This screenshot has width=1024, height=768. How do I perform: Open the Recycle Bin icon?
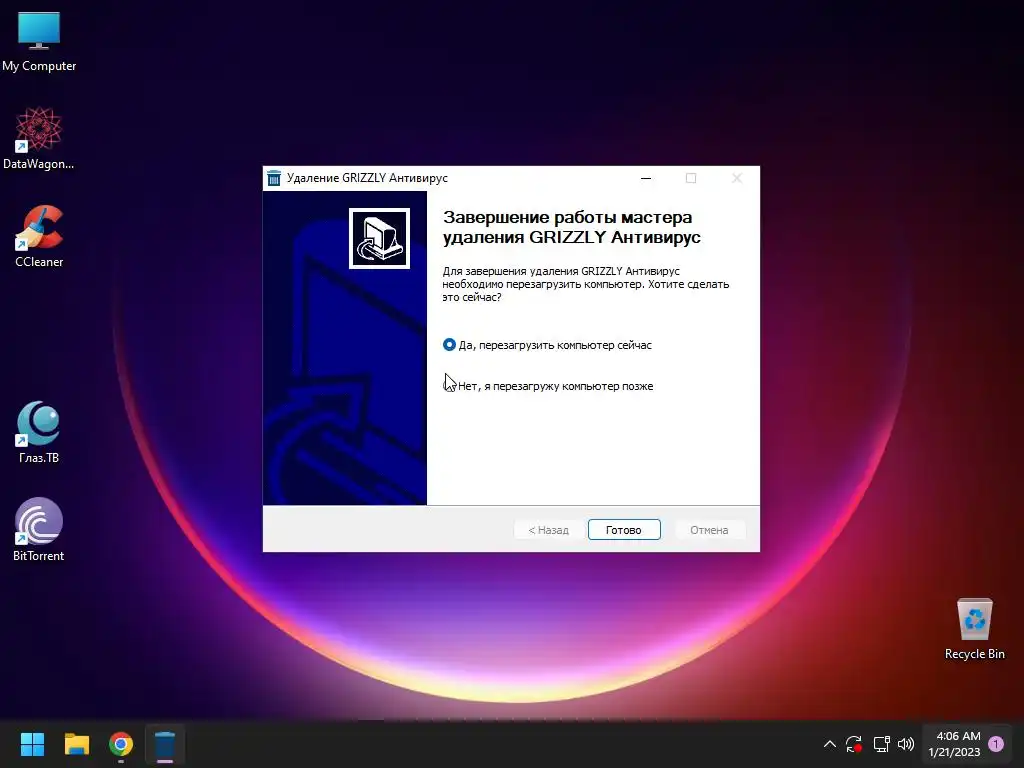tap(974, 628)
